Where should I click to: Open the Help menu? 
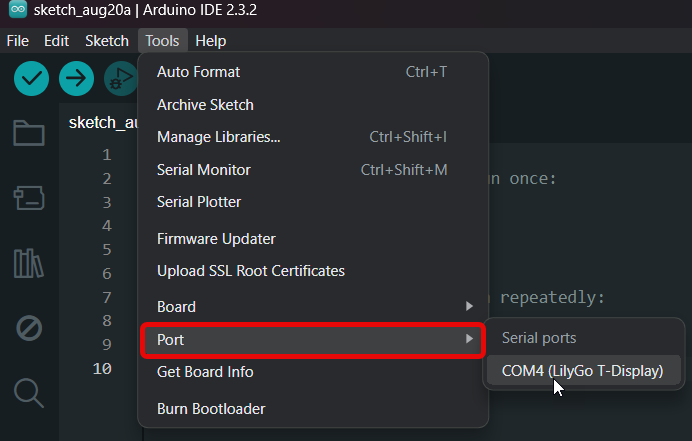[x=211, y=41]
